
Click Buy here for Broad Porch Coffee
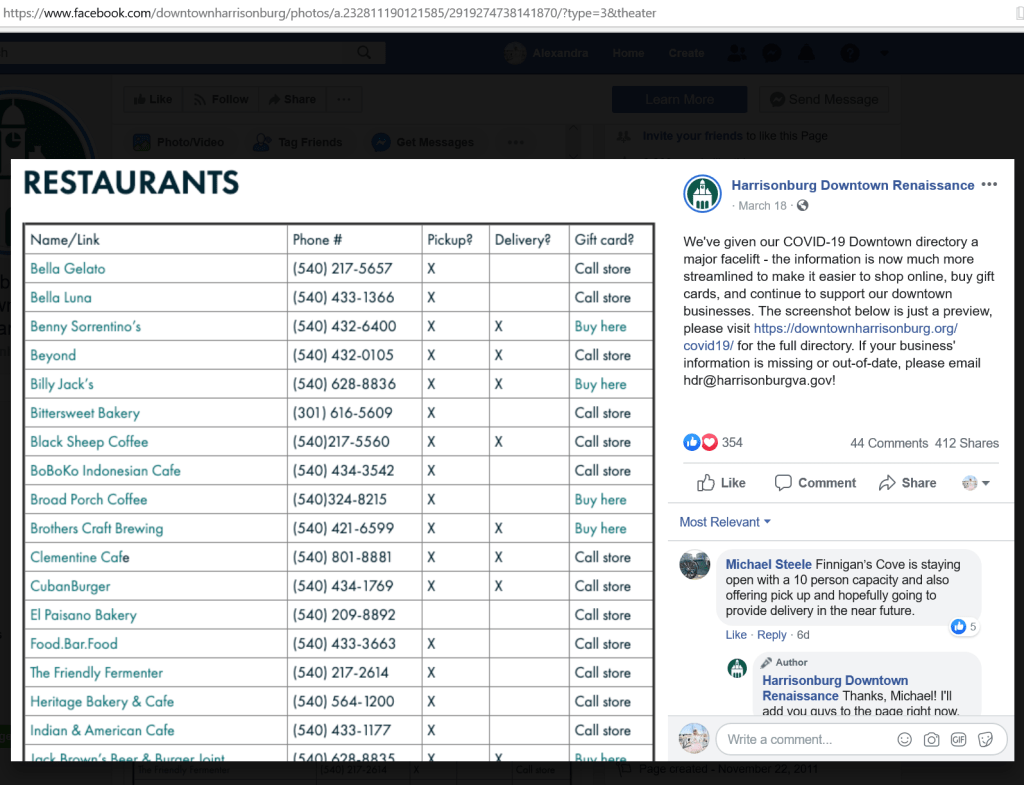coord(600,500)
